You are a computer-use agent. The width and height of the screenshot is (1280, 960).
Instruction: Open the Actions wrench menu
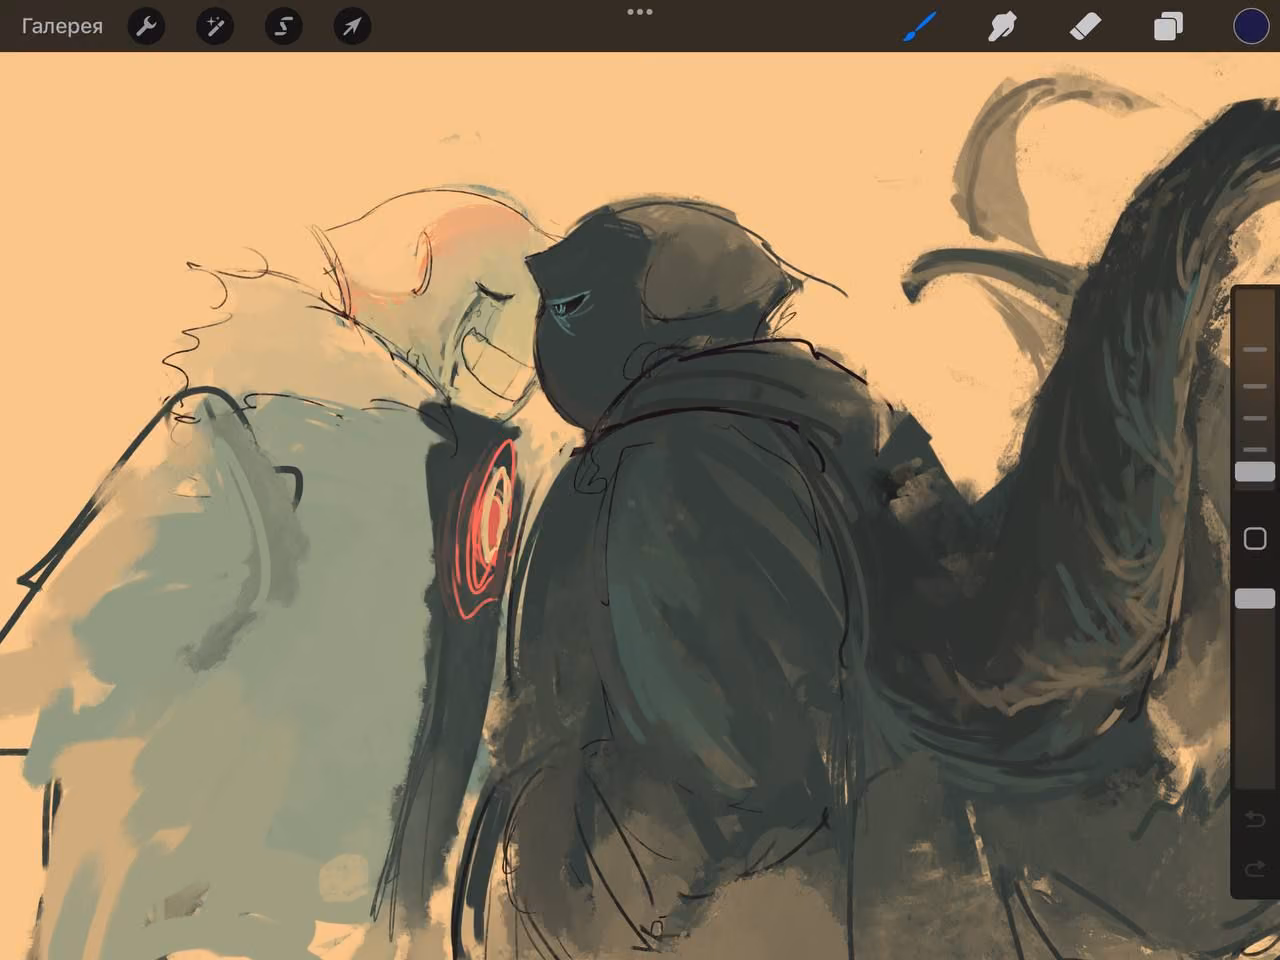click(146, 27)
